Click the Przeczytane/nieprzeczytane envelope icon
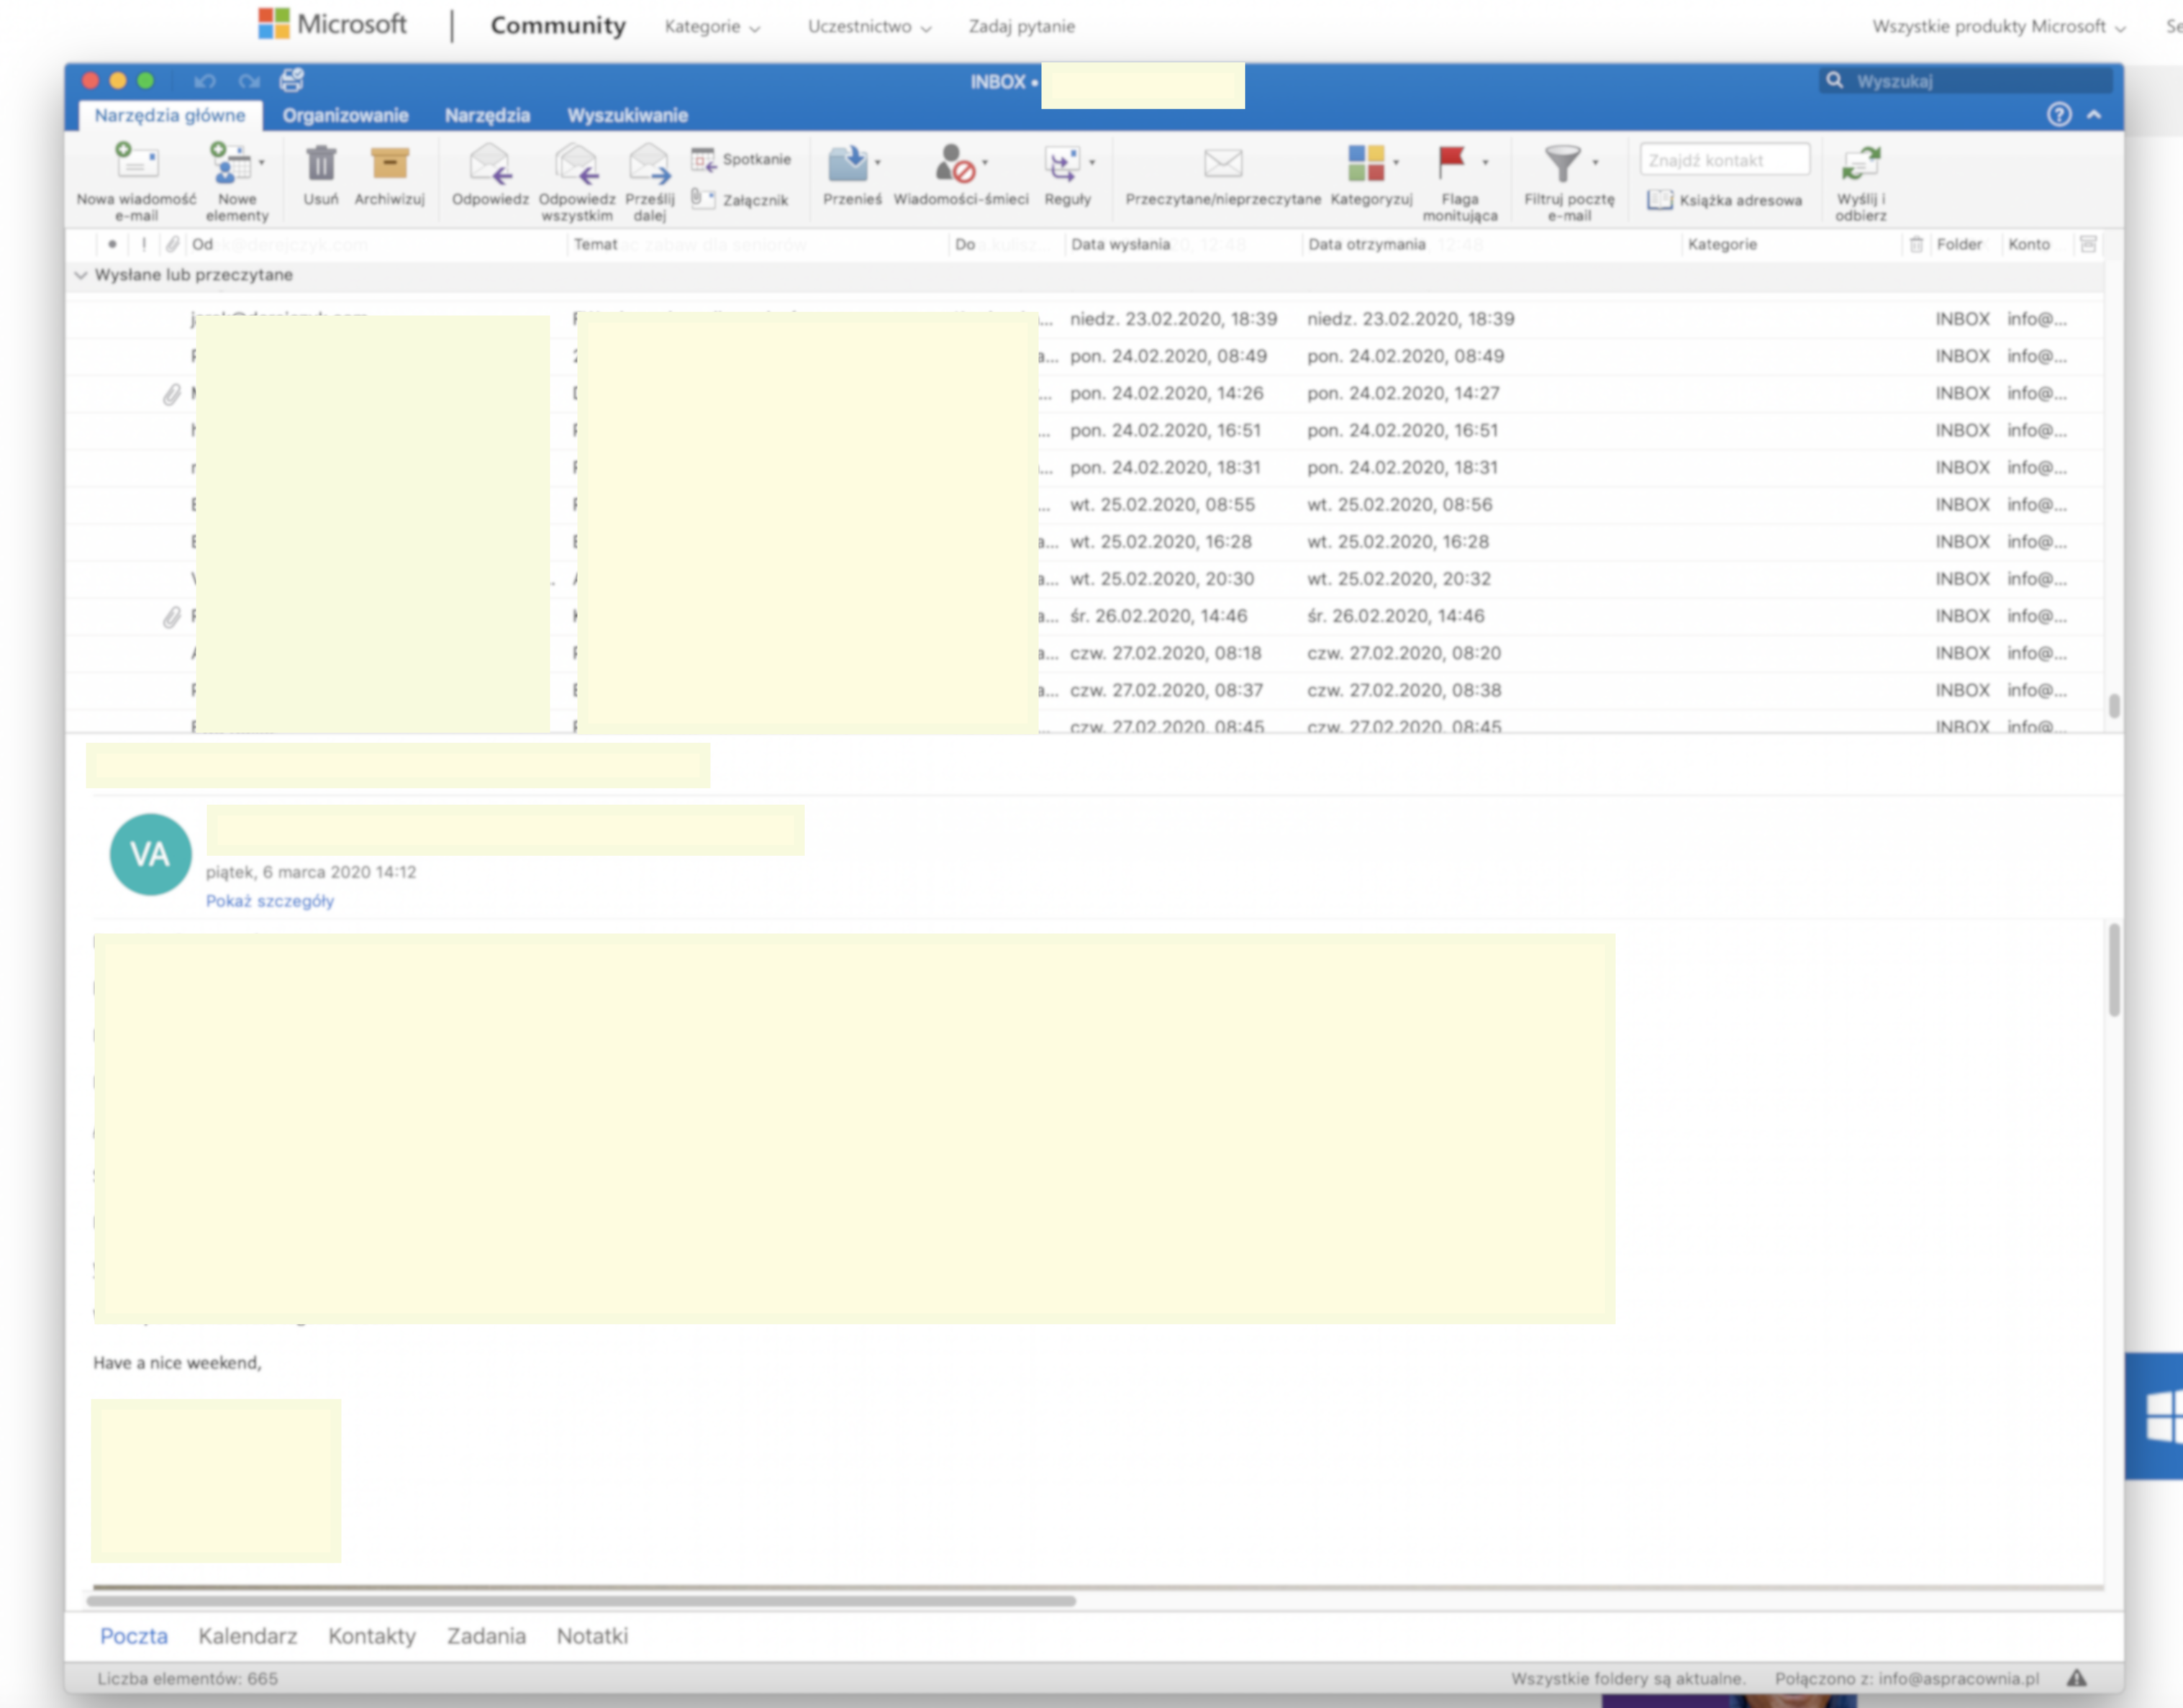 tap(1222, 163)
